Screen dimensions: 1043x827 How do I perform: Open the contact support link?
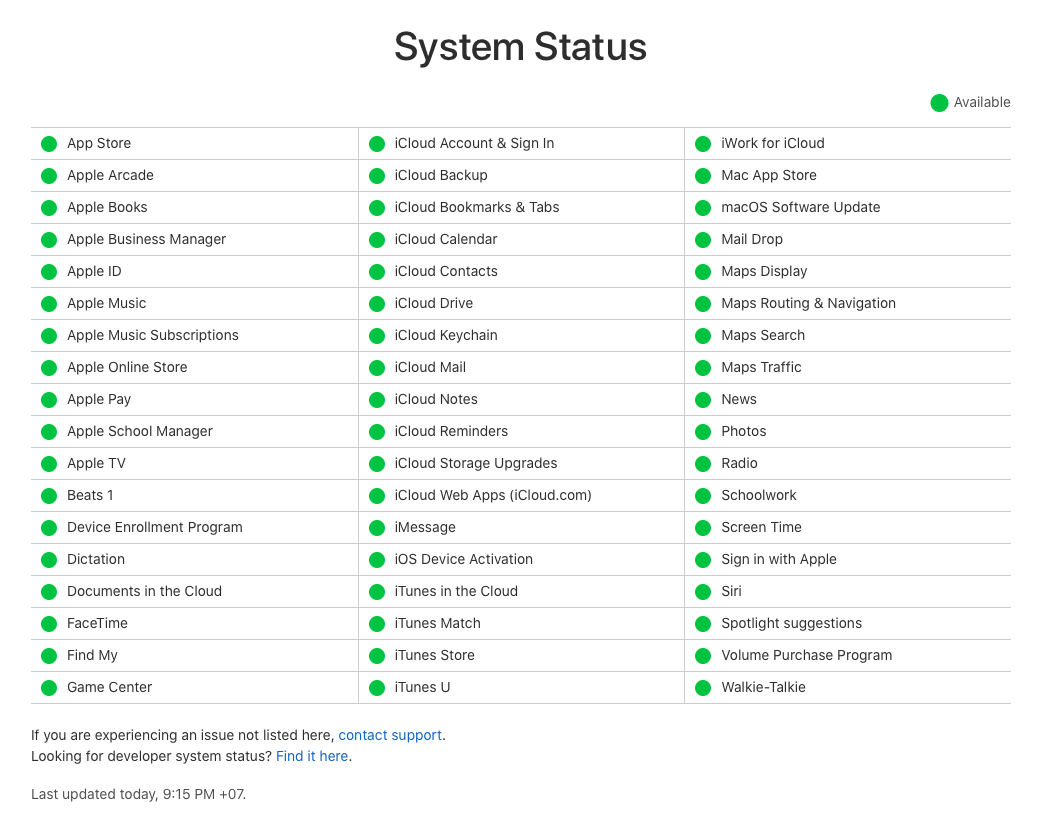pyautogui.click(x=390, y=735)
